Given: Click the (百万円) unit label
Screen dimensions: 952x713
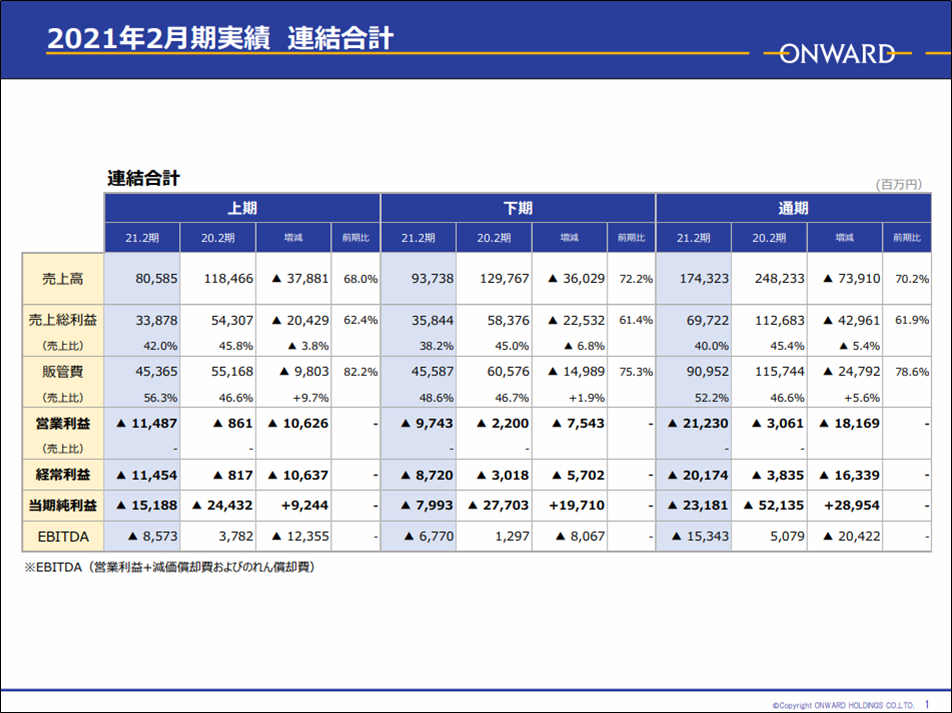Looking at the screenshot, I should (x=899, y=185).
